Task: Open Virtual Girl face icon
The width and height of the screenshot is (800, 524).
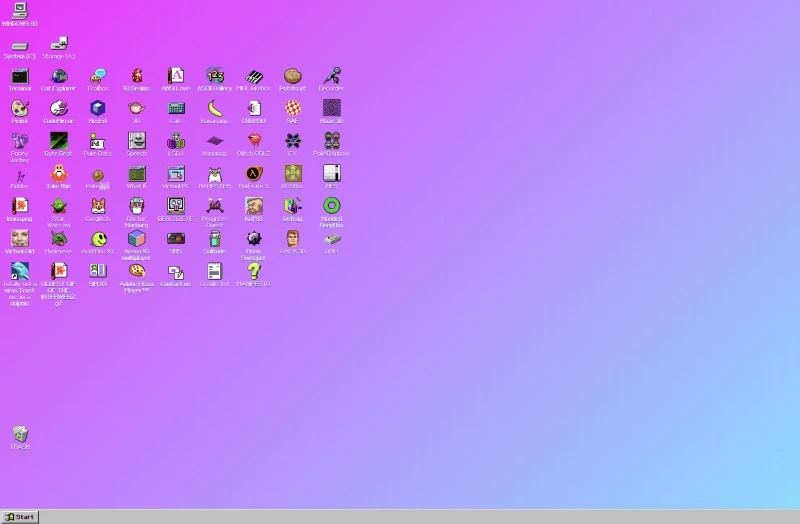Action: tap(19, 239)
